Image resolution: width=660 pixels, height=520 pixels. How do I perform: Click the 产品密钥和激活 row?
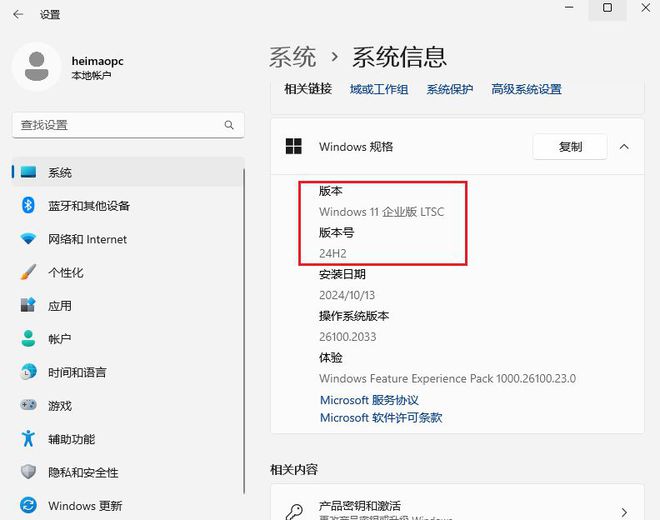coord(457,502)
